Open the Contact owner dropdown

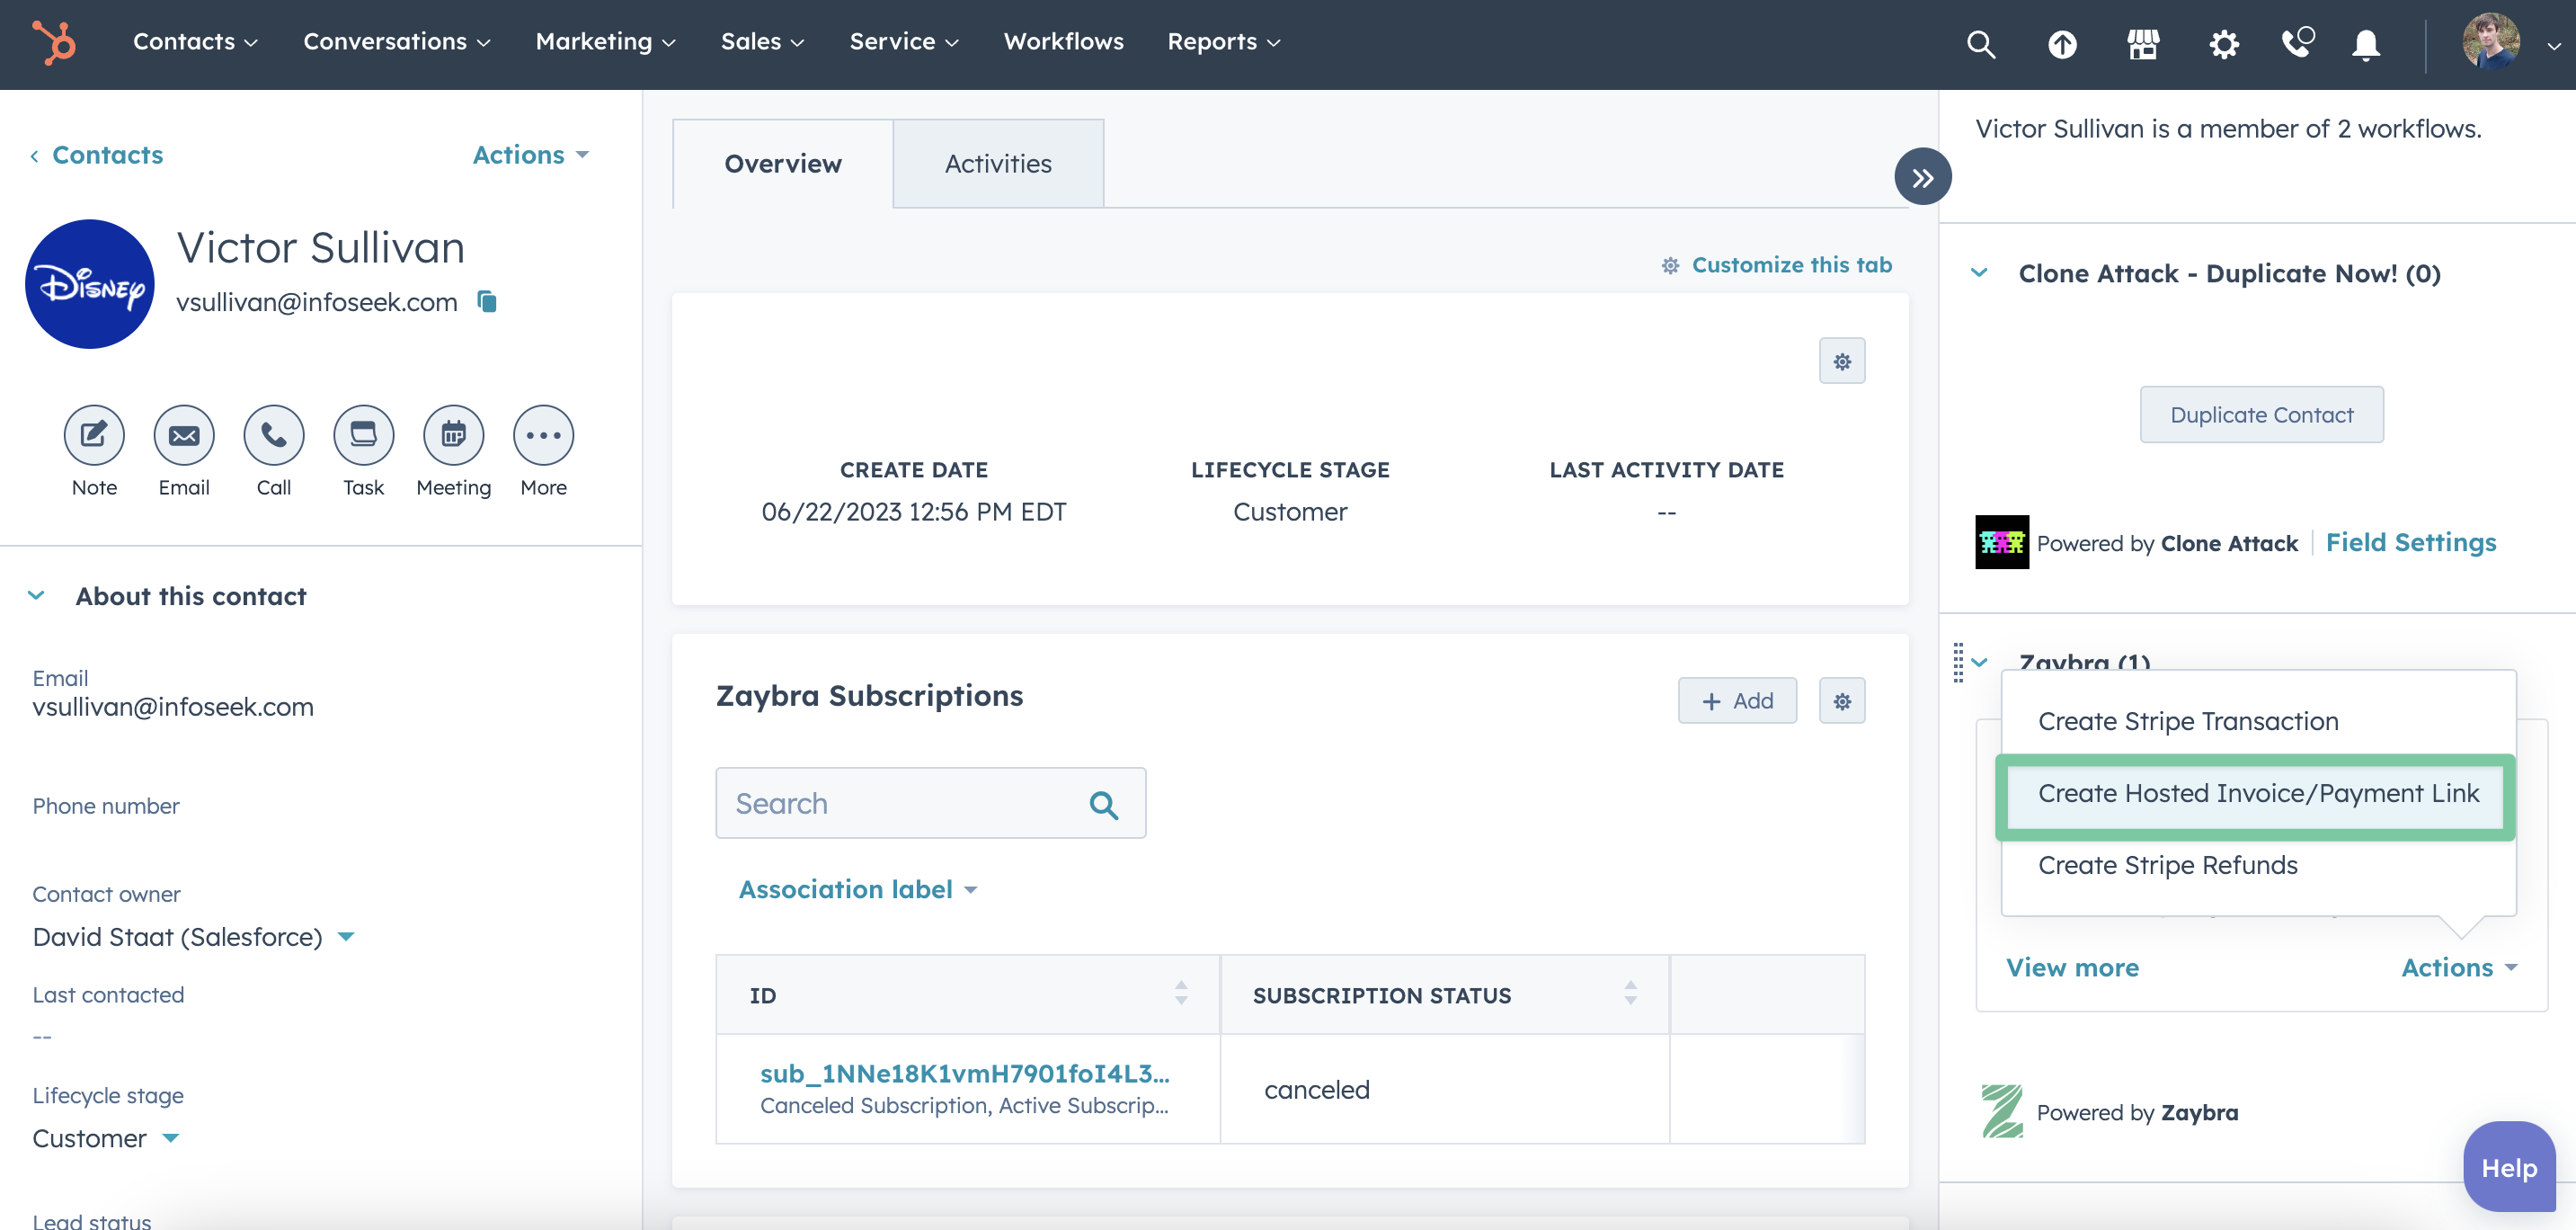[193, 937]
